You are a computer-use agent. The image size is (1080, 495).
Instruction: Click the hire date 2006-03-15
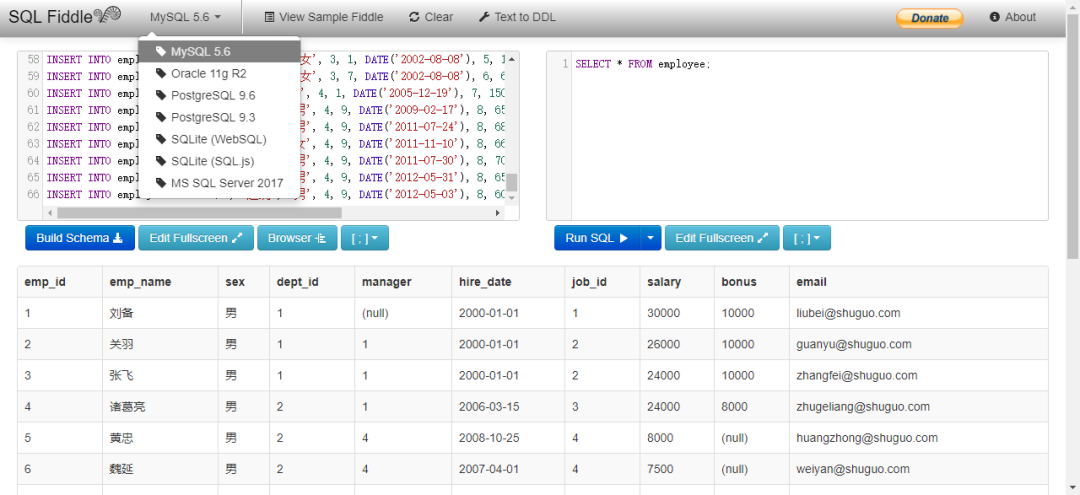click(x=489, y=407)
